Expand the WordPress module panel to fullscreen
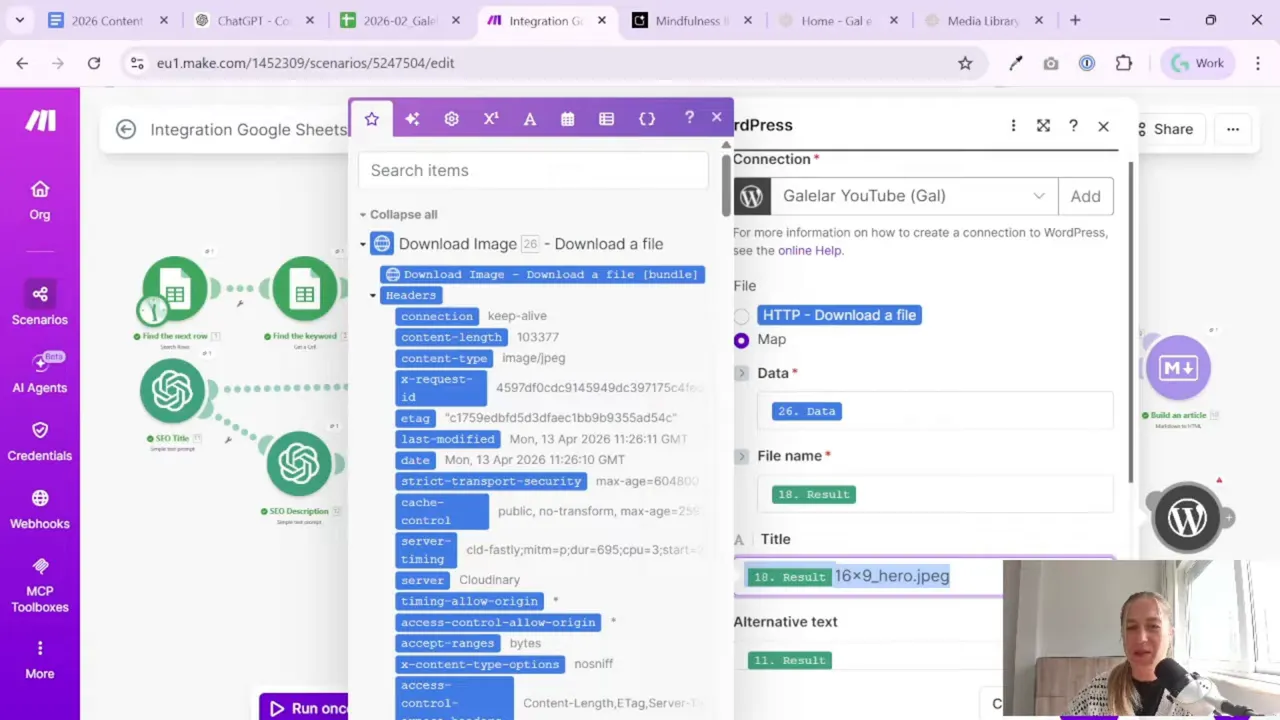This screenshot has height=720, width=1280. pos(1043,126)
